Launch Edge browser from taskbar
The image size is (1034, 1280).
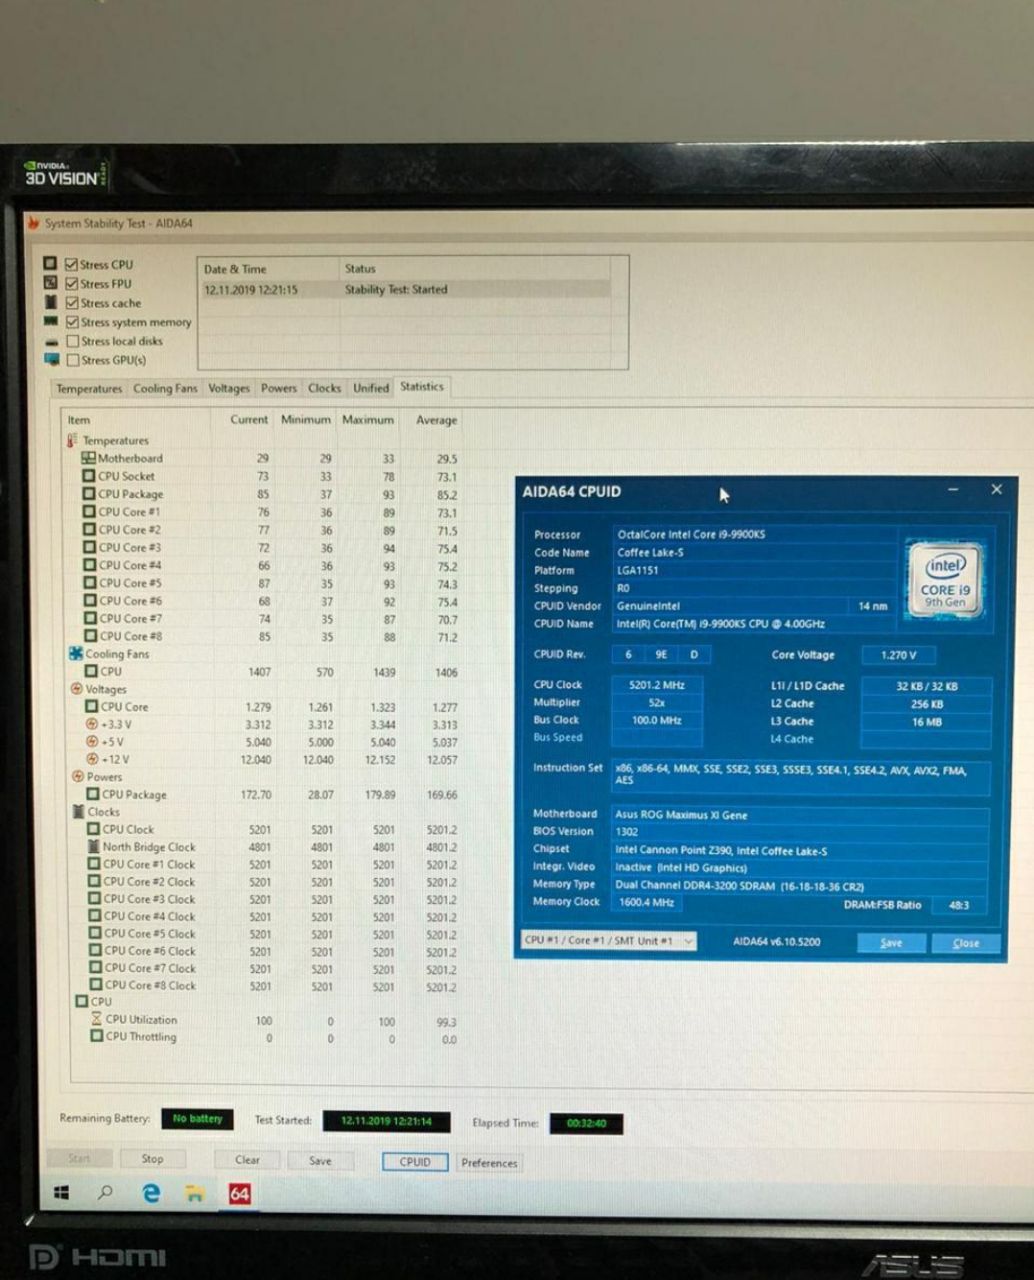(151, 1192)
